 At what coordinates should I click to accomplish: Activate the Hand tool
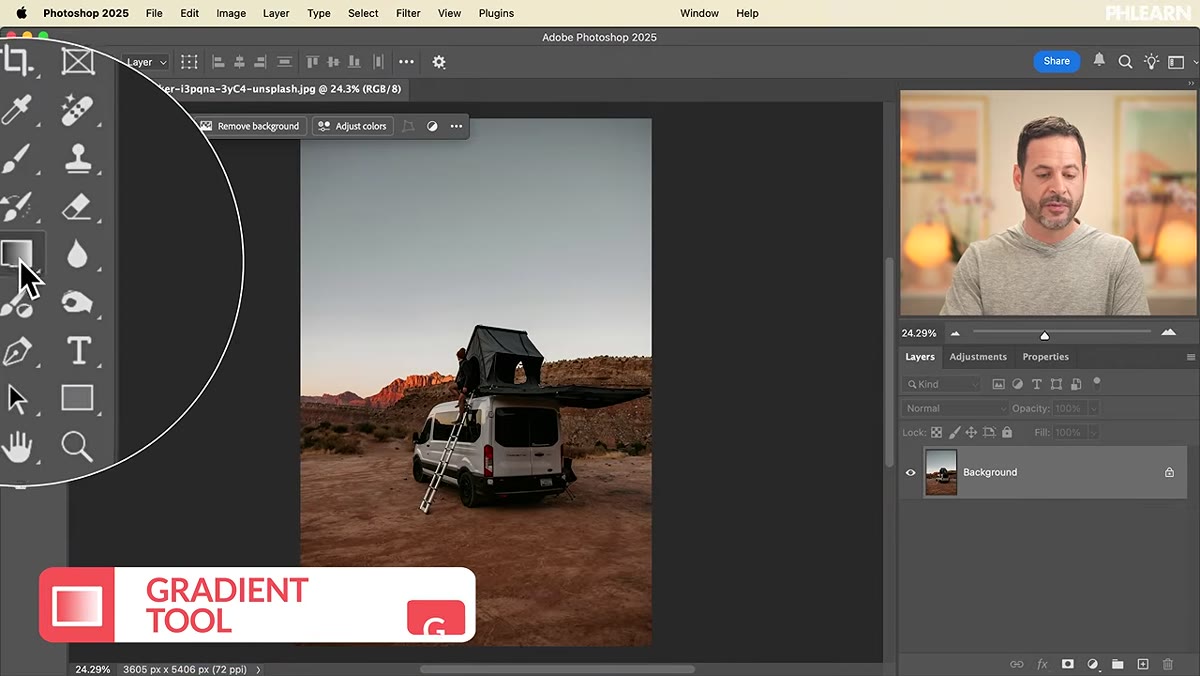point(16,447)
